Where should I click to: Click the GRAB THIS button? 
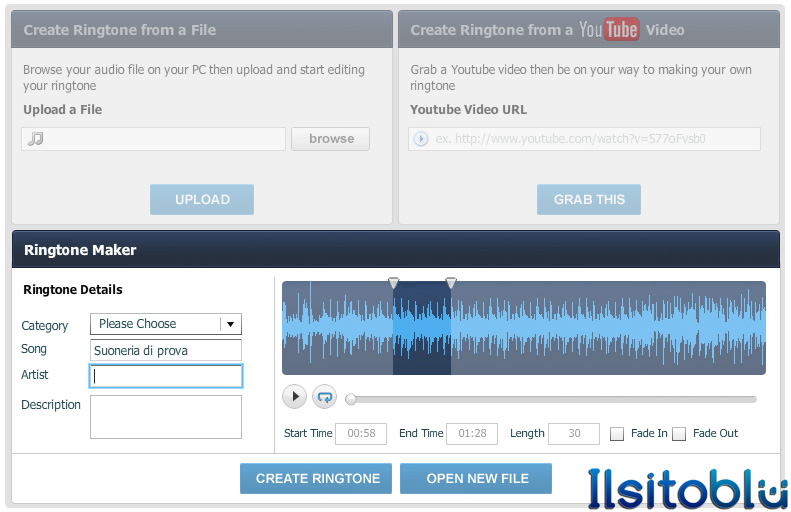[589, 199]
